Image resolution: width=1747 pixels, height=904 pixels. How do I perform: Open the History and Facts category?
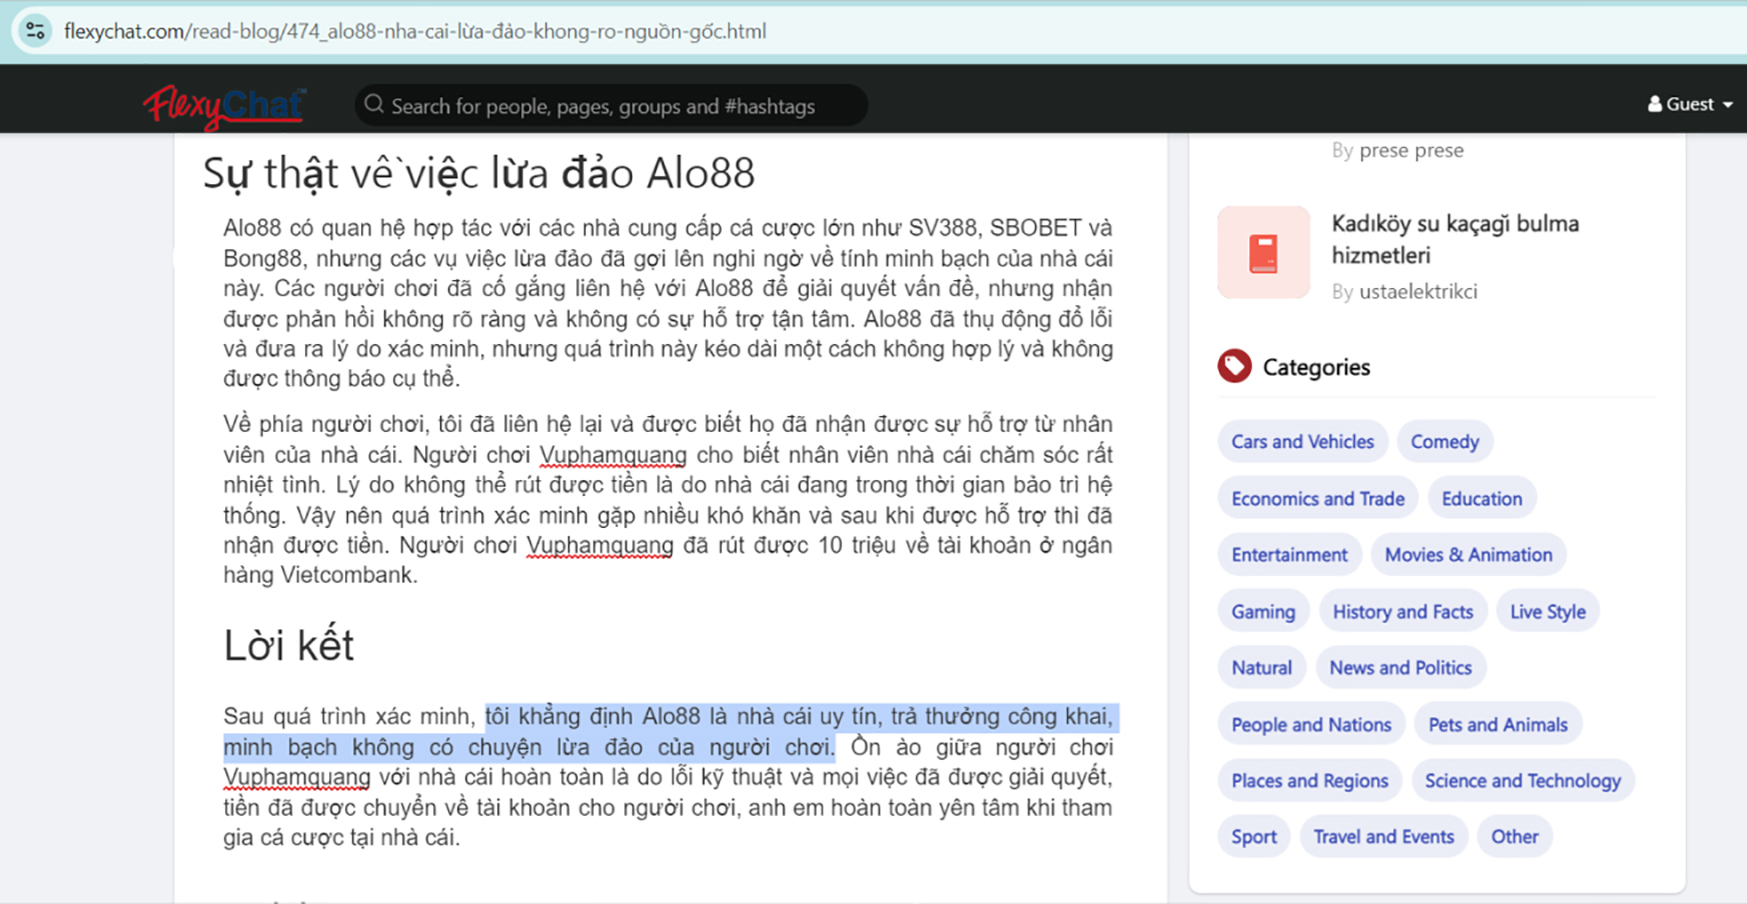[x=1402, y=612]
